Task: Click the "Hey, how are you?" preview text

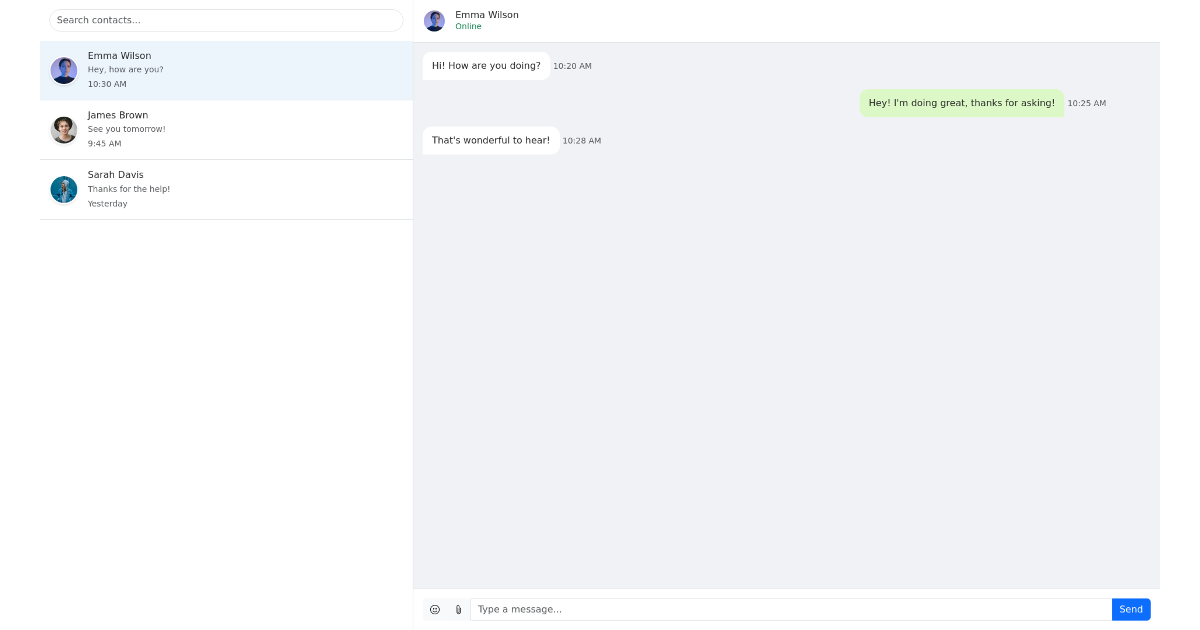Action: pos(125,70)
